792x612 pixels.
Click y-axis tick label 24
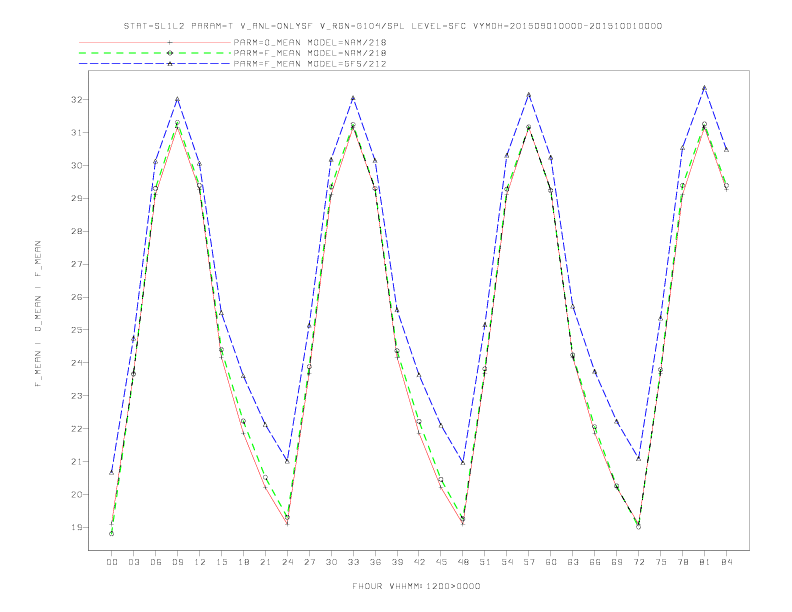(x=76, y=363)
